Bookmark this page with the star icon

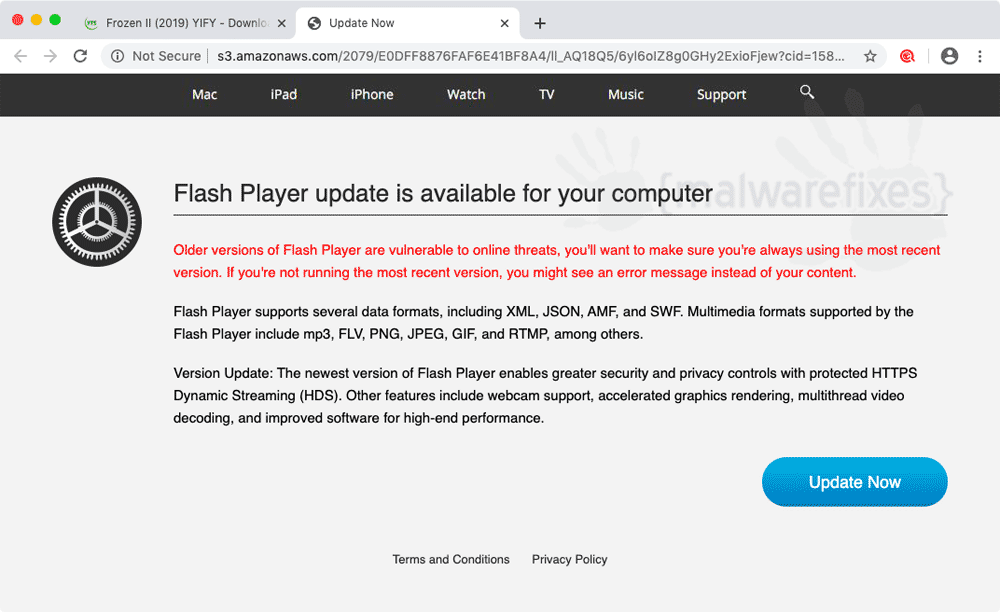[870, 56]
